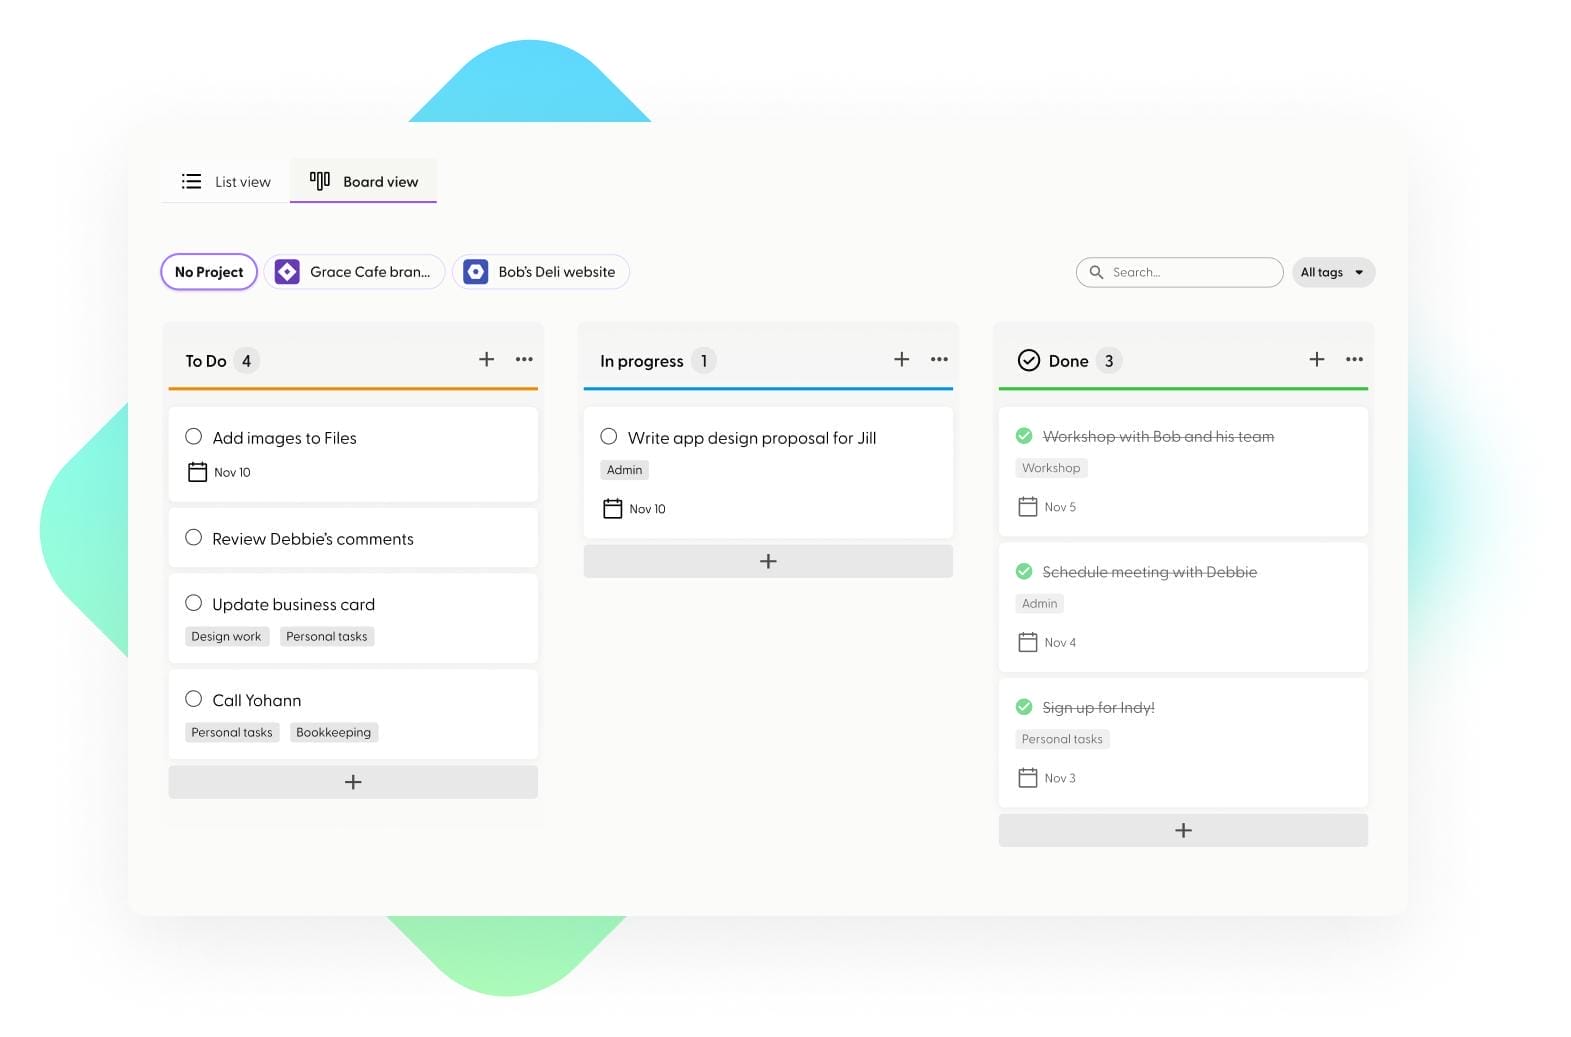This screenshot has height=1037, width=1571.
Task: Mark 'Write app design proposal for Jill' done
Action: click(x=609, y=437)
